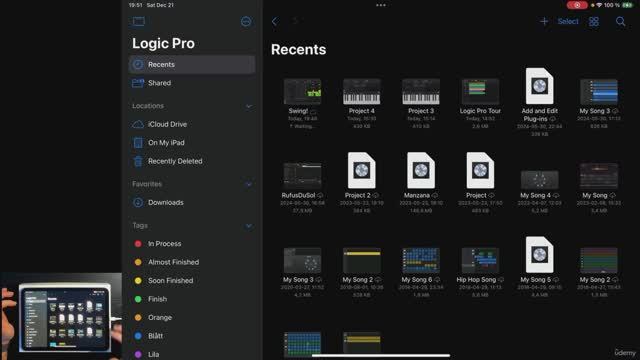Image resolution: width=640 pixels, height=360 pixels.
Task: Open Add and Edit Plug-ins file
Action: 540,86
